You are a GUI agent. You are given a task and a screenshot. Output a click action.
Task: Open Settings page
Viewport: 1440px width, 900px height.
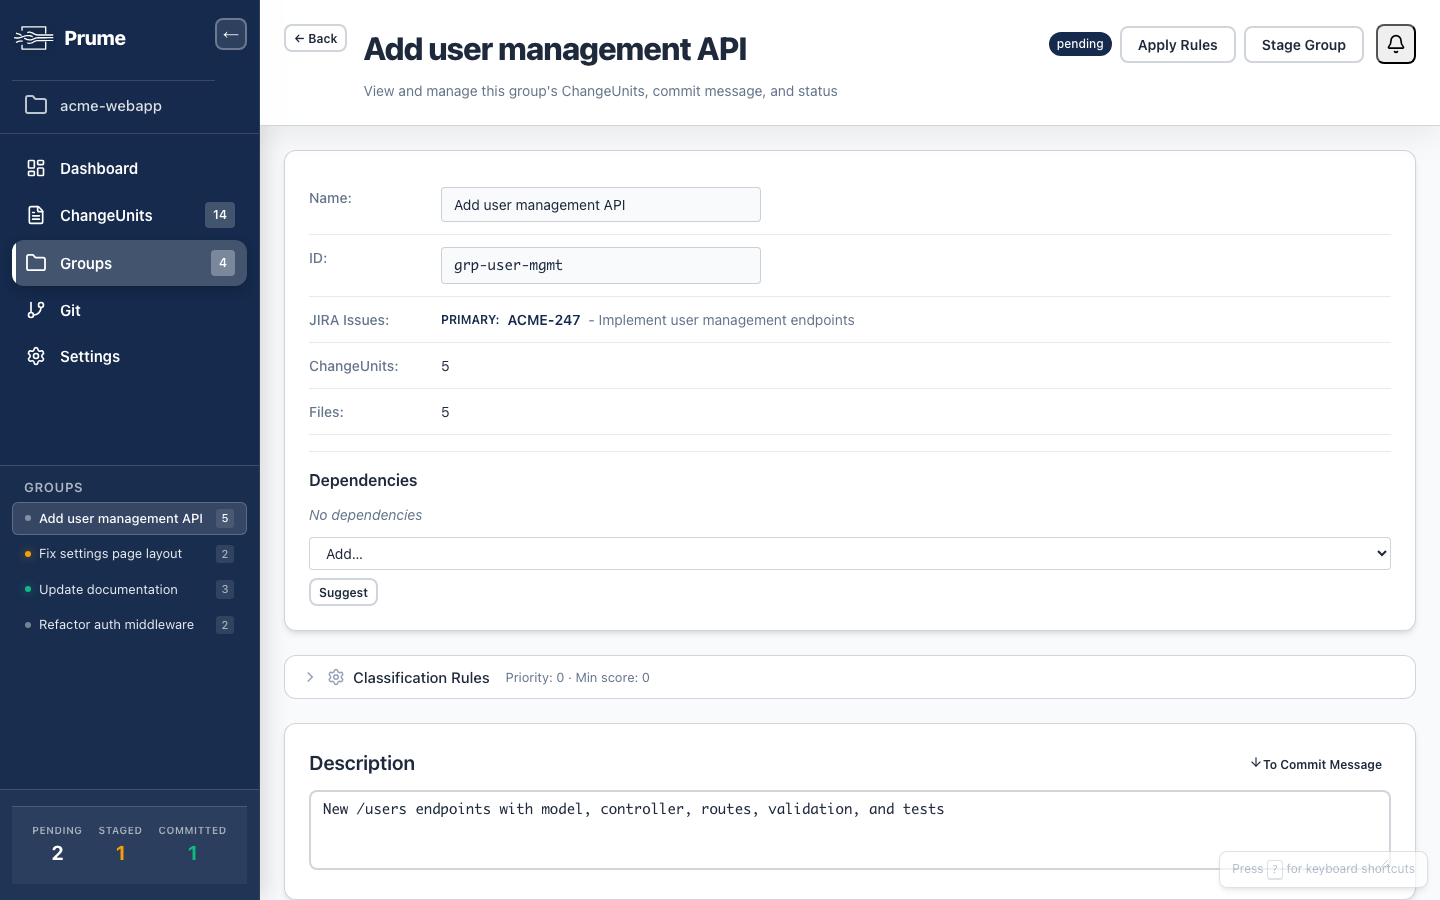coord(129,356)
